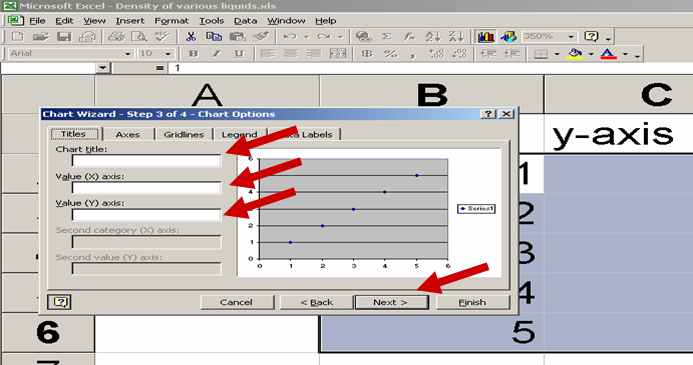Viewport: 693px width, 365px height.
Task: Click the Office Assistant help icon
Action: 591,37
